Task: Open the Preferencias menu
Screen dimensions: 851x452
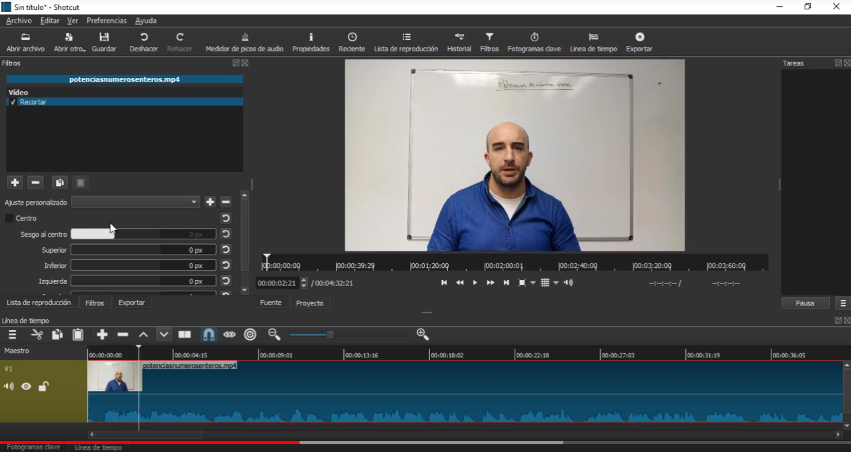Action: click(106, 20)
